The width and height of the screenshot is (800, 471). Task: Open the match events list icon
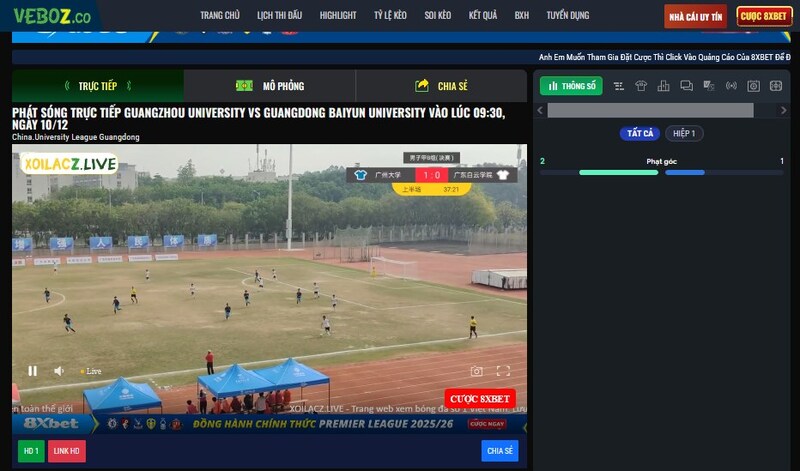click(619, 86)
